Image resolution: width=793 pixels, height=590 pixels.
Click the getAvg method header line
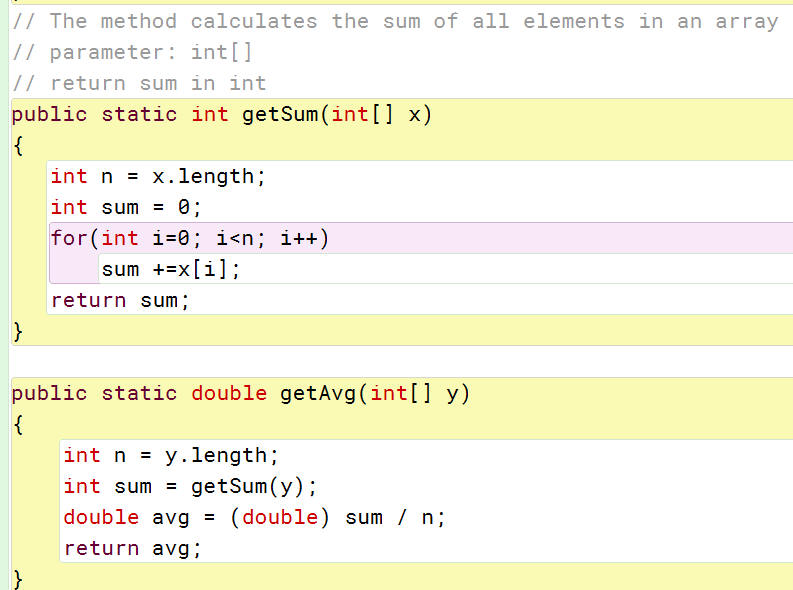pos(241,393)
